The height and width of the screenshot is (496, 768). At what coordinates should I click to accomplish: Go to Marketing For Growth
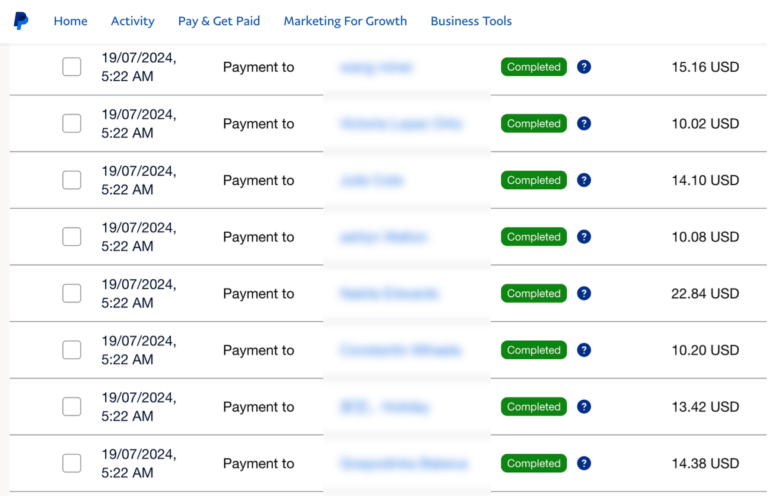345,21
